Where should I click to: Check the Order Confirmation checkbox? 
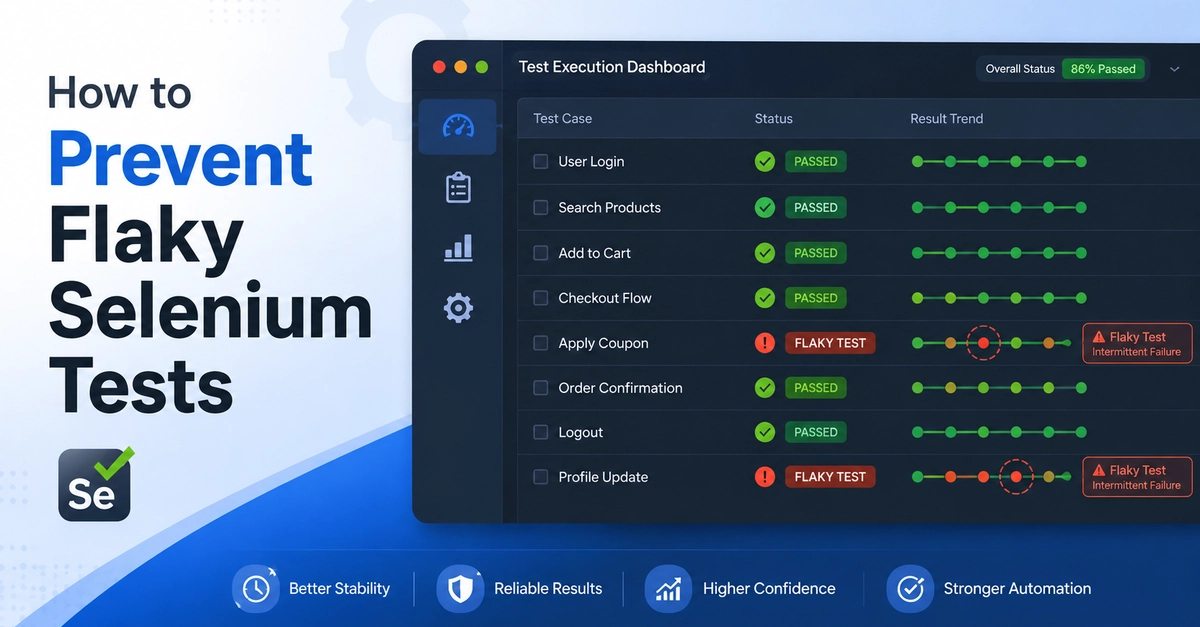click(540, 388)
